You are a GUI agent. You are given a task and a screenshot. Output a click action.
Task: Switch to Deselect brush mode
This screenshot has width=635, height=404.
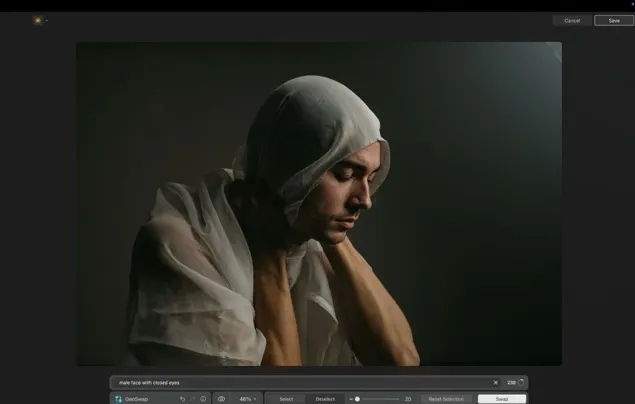[x=325, y=398]
